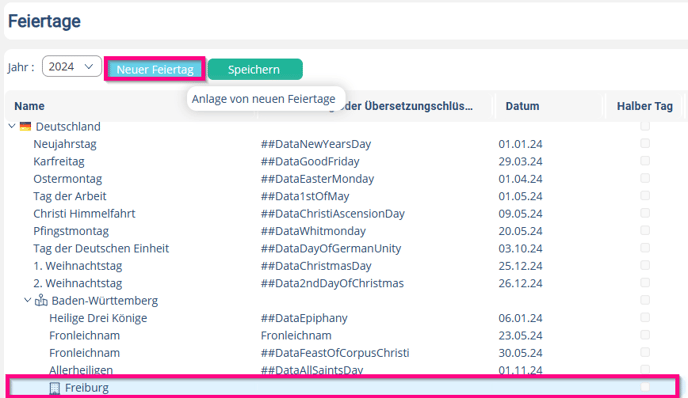Toggle Halber Tag checkbox for Karfreitag
This screenshot has width=688, height=398.
645,161
